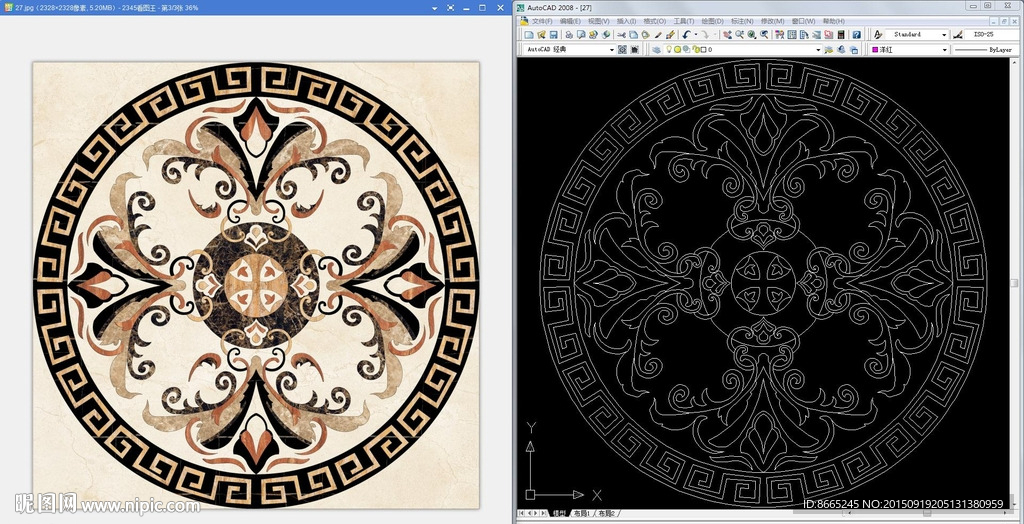Click the Undo arrow icon

pos(687,35)
